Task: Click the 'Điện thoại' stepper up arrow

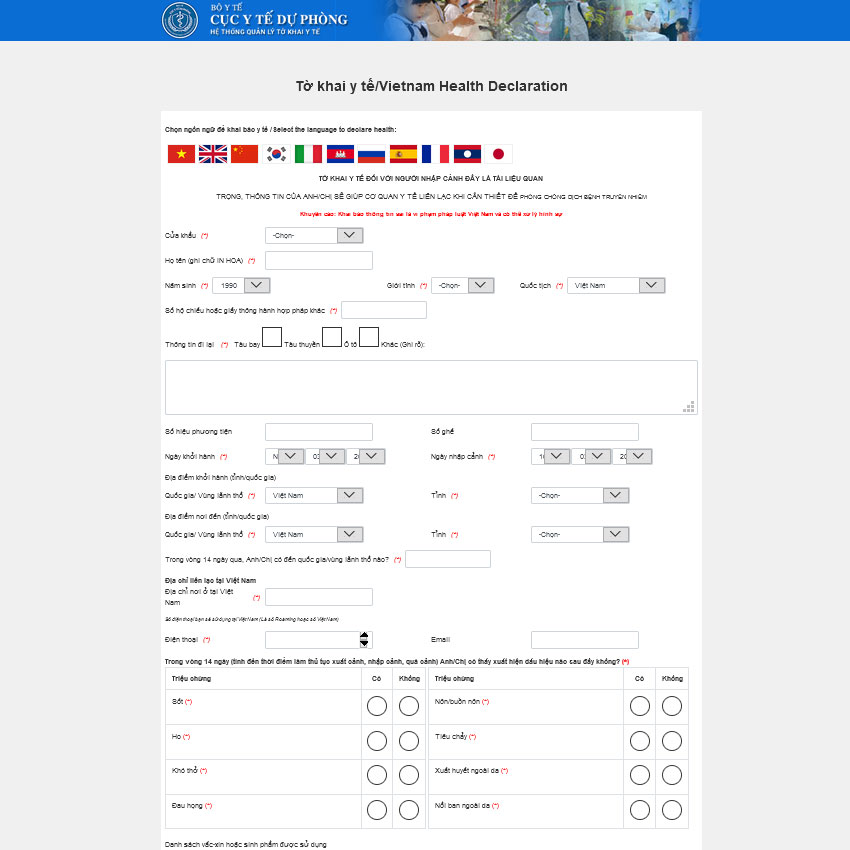Action: [365, 635]
